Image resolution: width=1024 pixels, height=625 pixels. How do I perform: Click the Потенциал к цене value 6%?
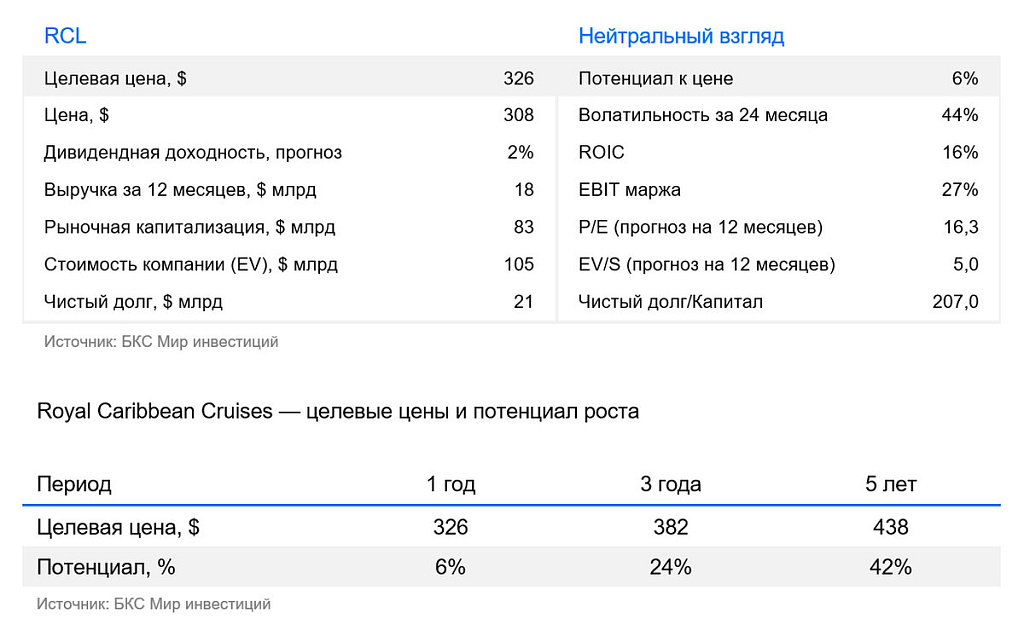click(965, 78)
